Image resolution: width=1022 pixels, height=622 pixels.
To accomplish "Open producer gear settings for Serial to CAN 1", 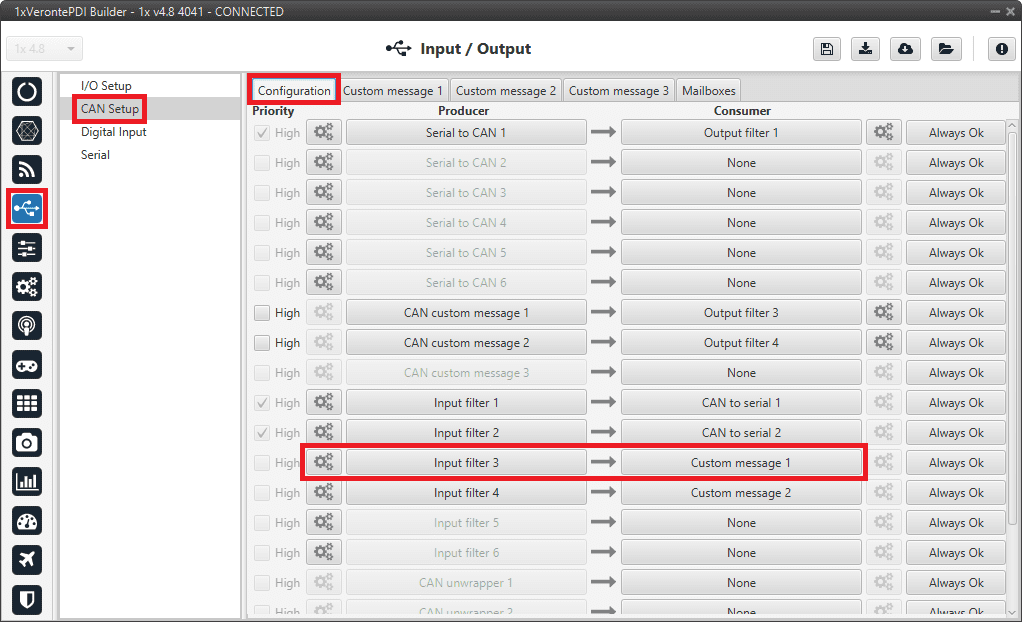I will click(324, 132).
